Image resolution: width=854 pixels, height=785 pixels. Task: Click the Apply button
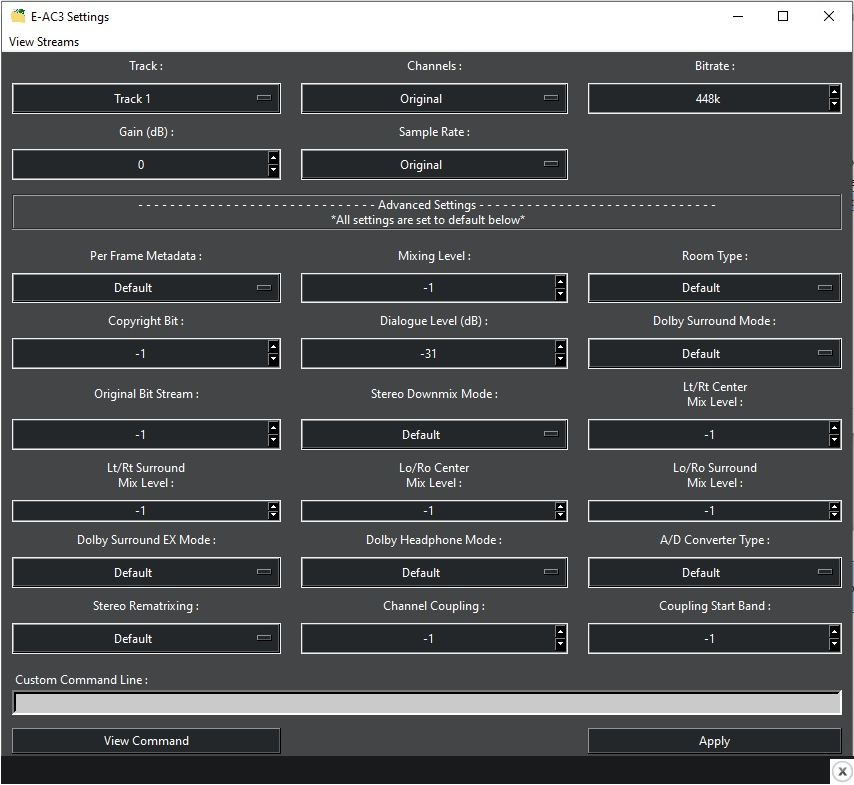coord(715,741)
